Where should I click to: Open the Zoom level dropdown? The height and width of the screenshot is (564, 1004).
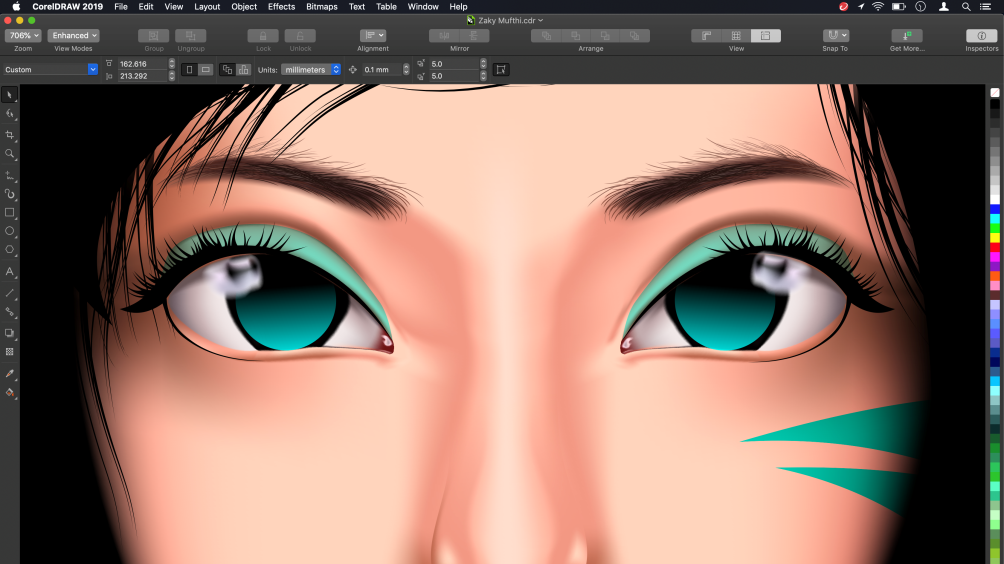[x=23, y=36]
